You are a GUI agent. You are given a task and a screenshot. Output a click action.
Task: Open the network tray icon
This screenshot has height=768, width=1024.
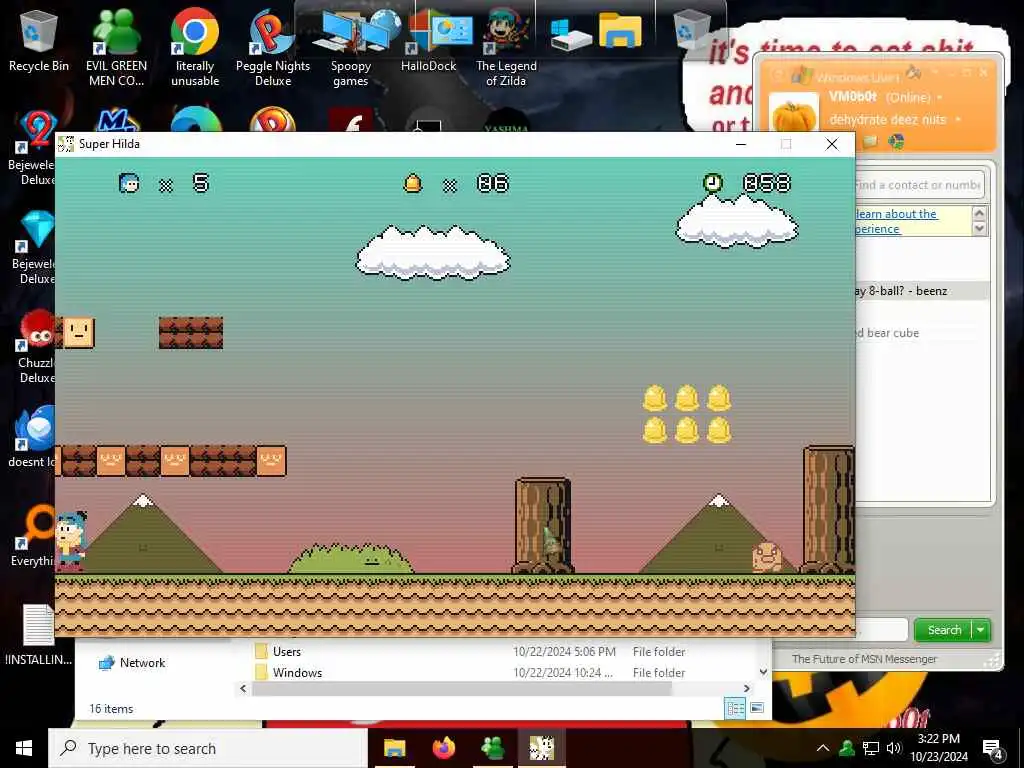[x=871, y=748]
